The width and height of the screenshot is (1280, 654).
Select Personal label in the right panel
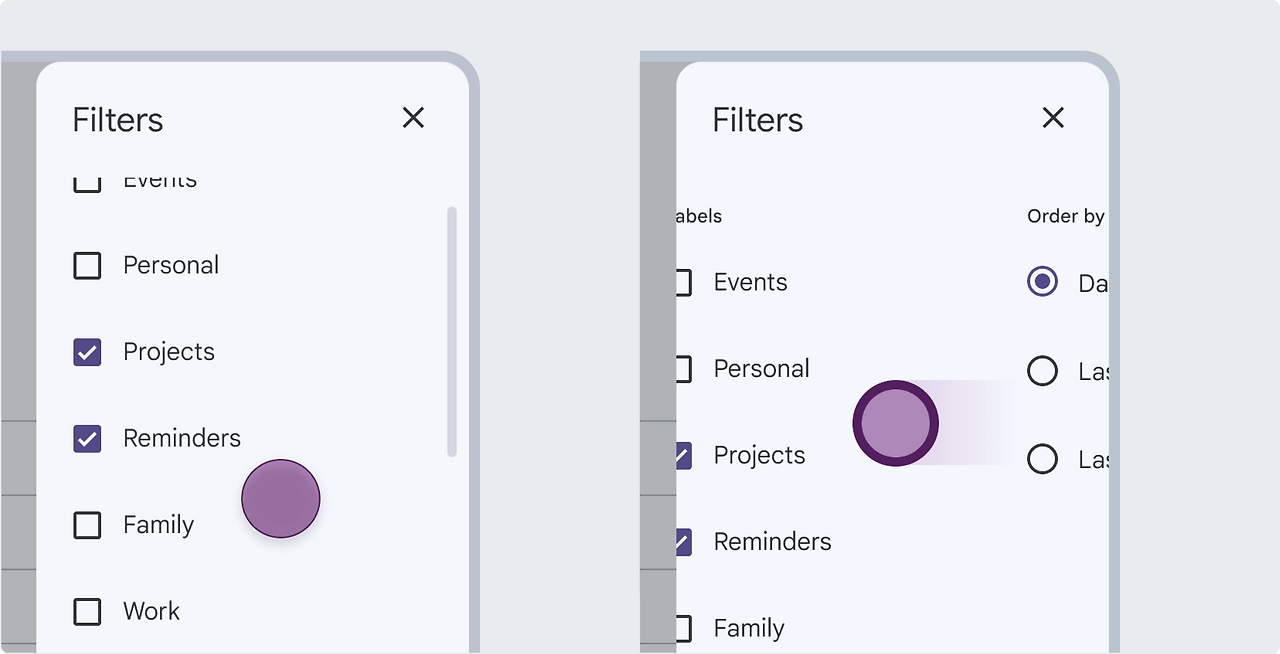(684, 369)
